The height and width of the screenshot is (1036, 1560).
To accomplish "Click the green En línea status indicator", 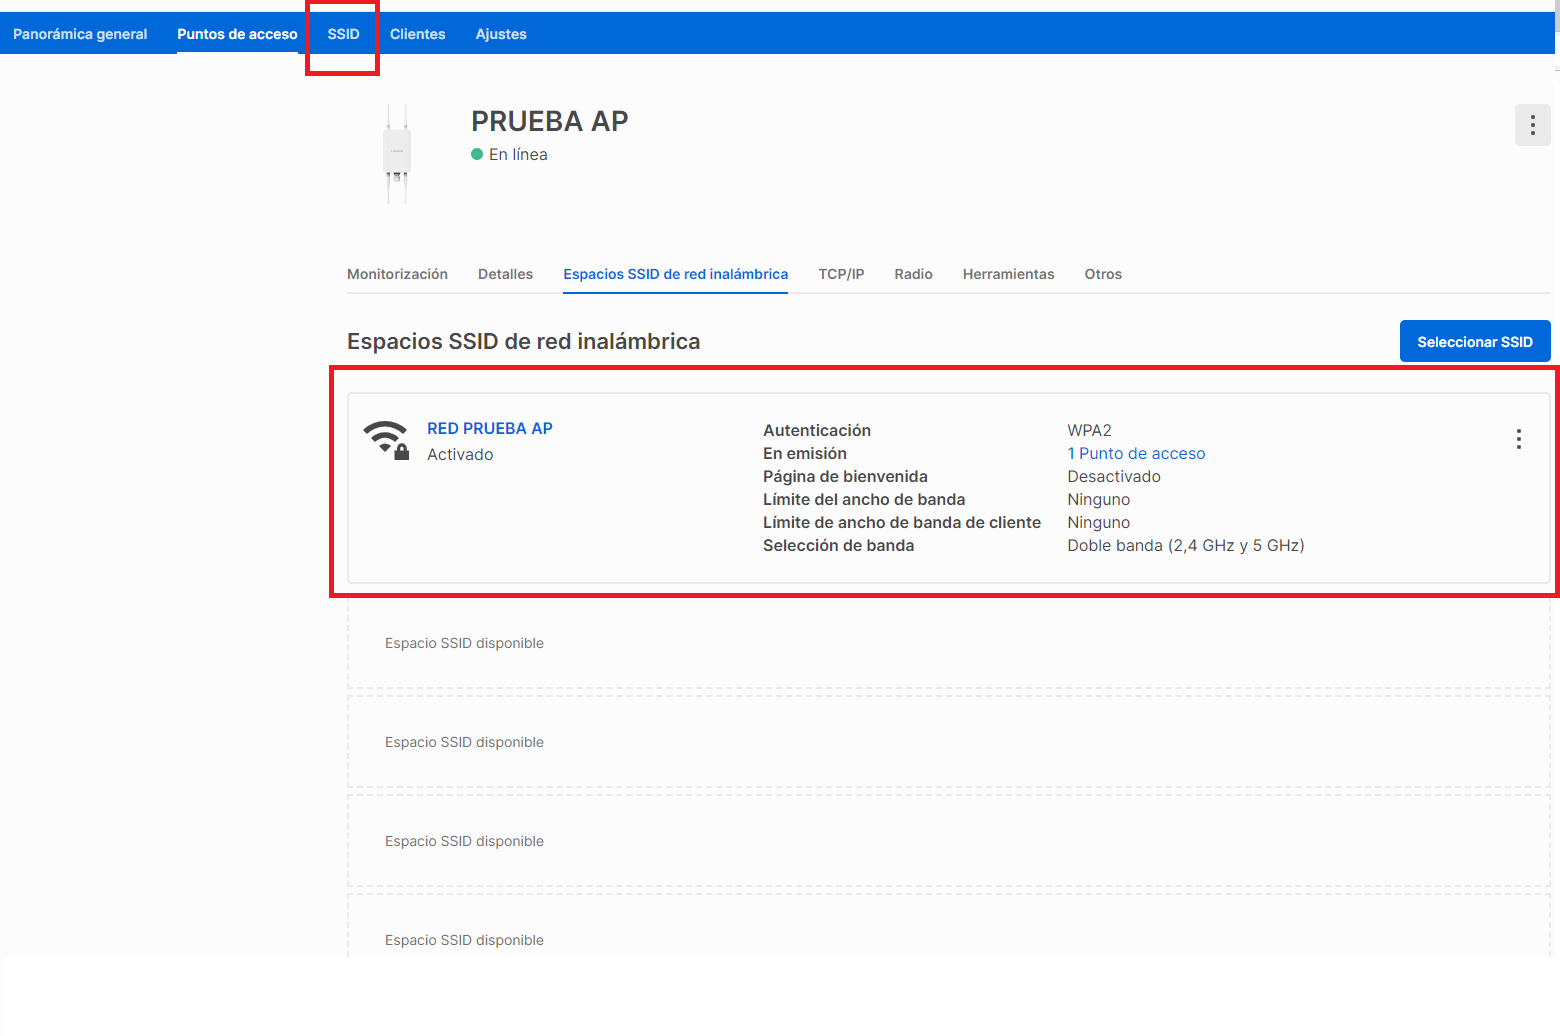I will point(477,154).
